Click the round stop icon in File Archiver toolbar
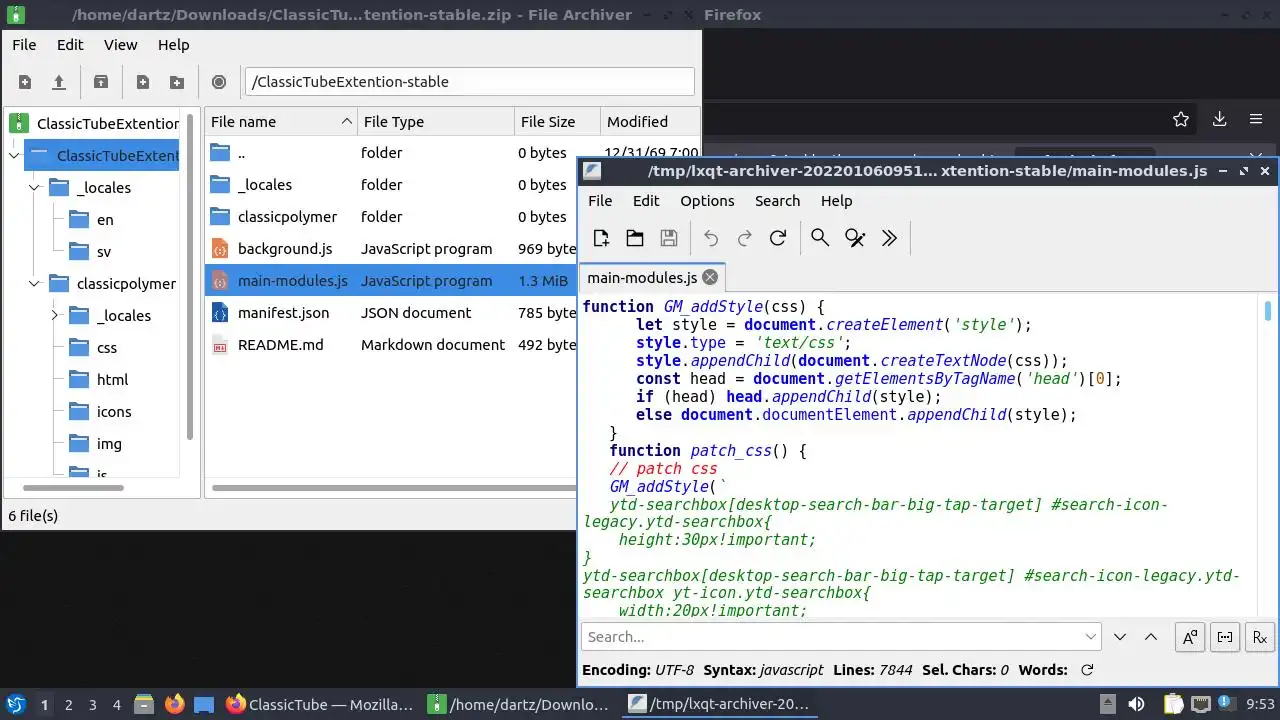Screen dimensions: 1280x720 219,82
